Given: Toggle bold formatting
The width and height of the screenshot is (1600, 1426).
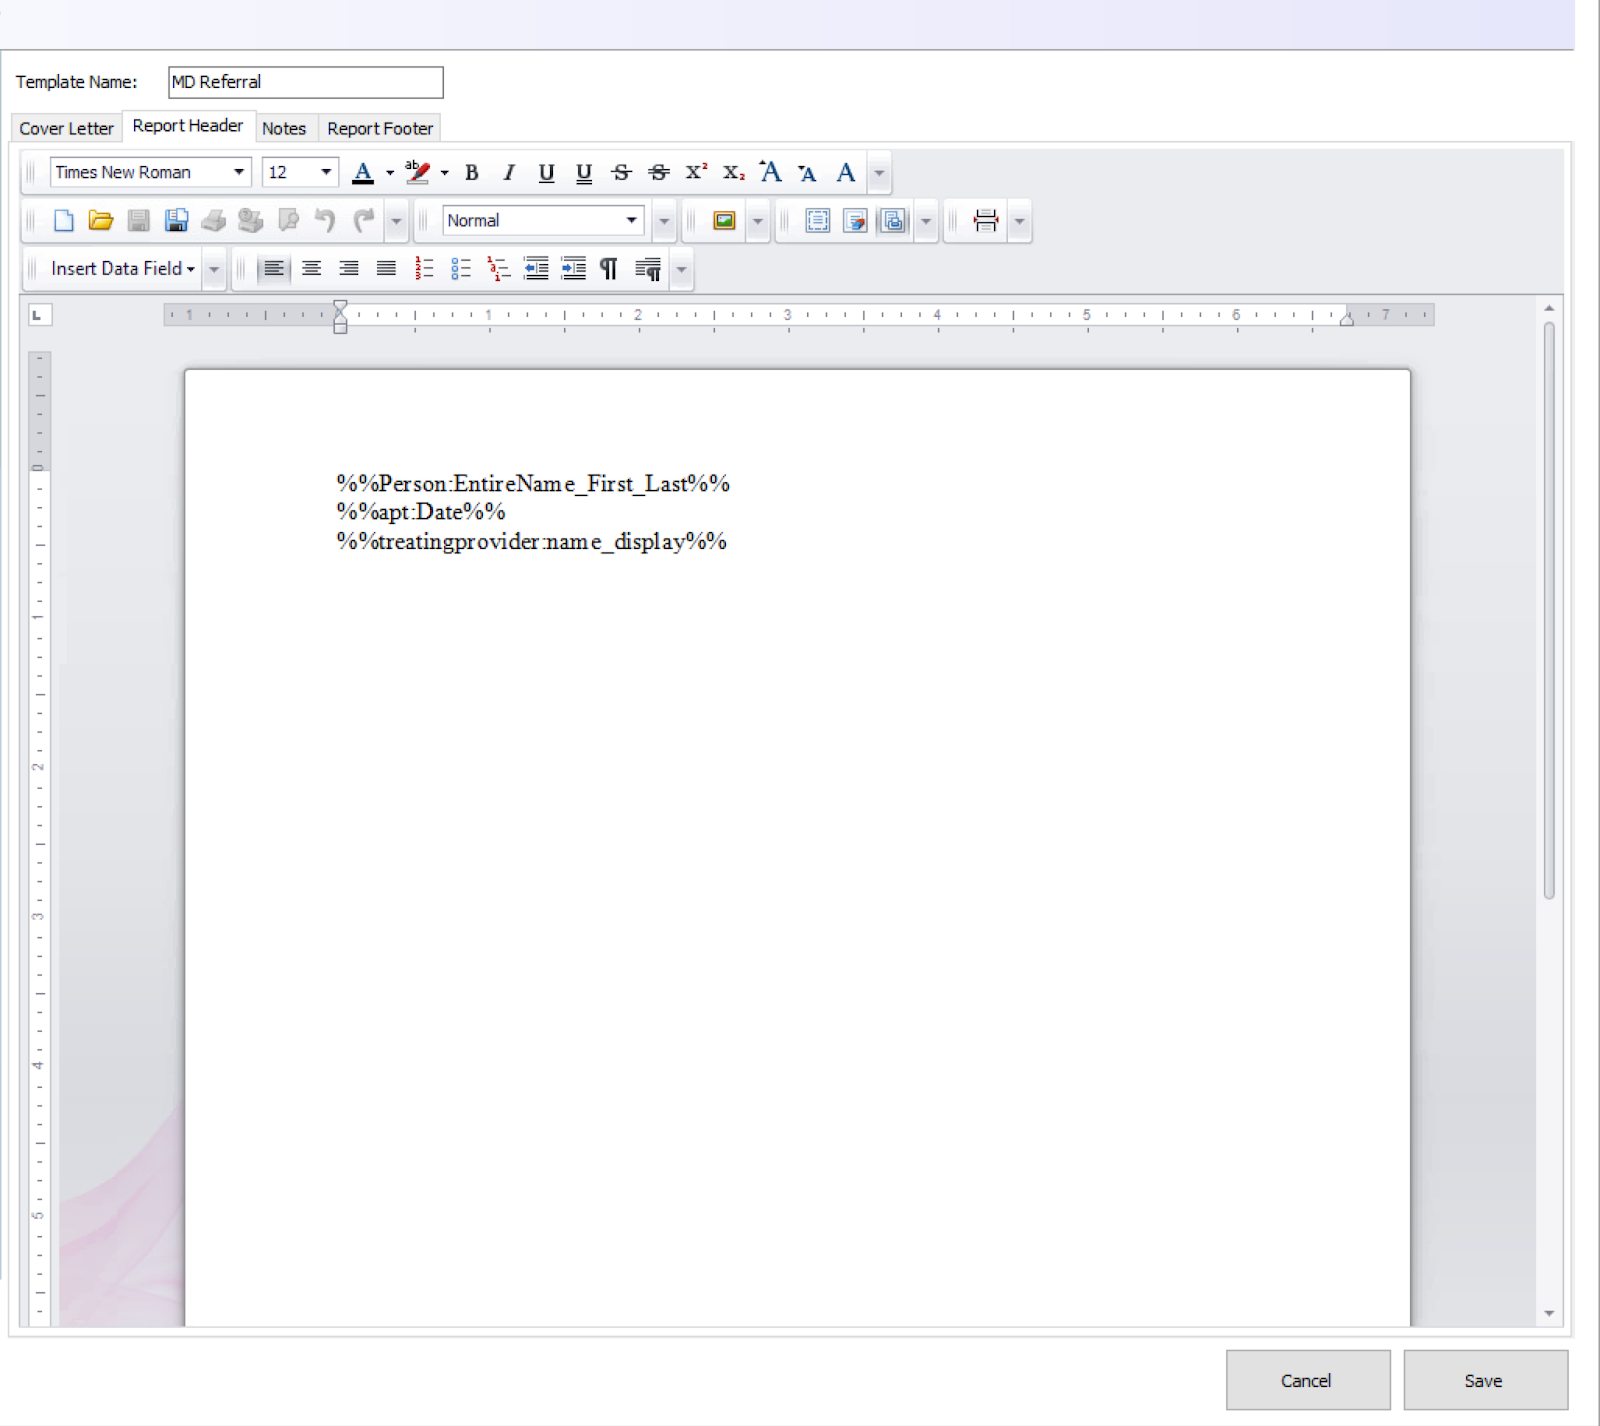Looking at the screenshot, I should [471, 172].
